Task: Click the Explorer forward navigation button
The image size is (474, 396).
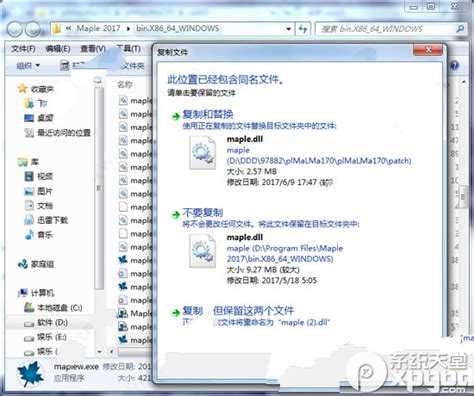Action: [x=33, y=29]
